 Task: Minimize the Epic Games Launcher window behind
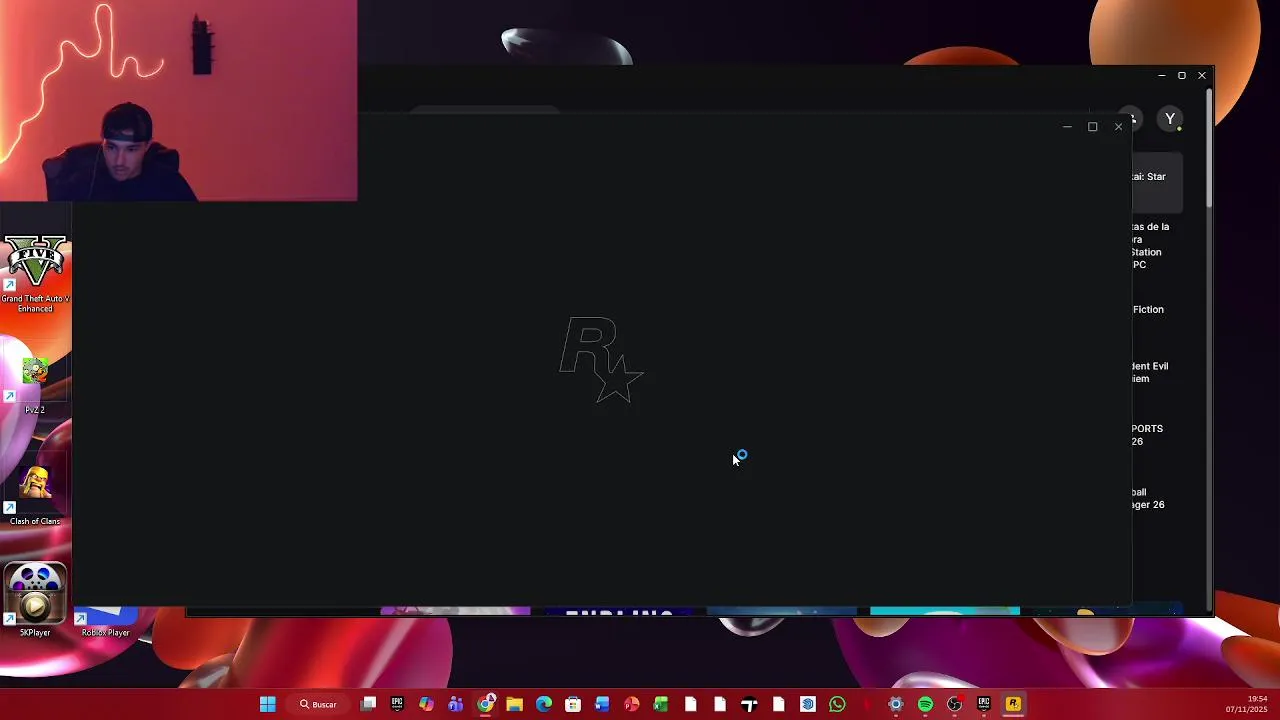[1161, 75]
